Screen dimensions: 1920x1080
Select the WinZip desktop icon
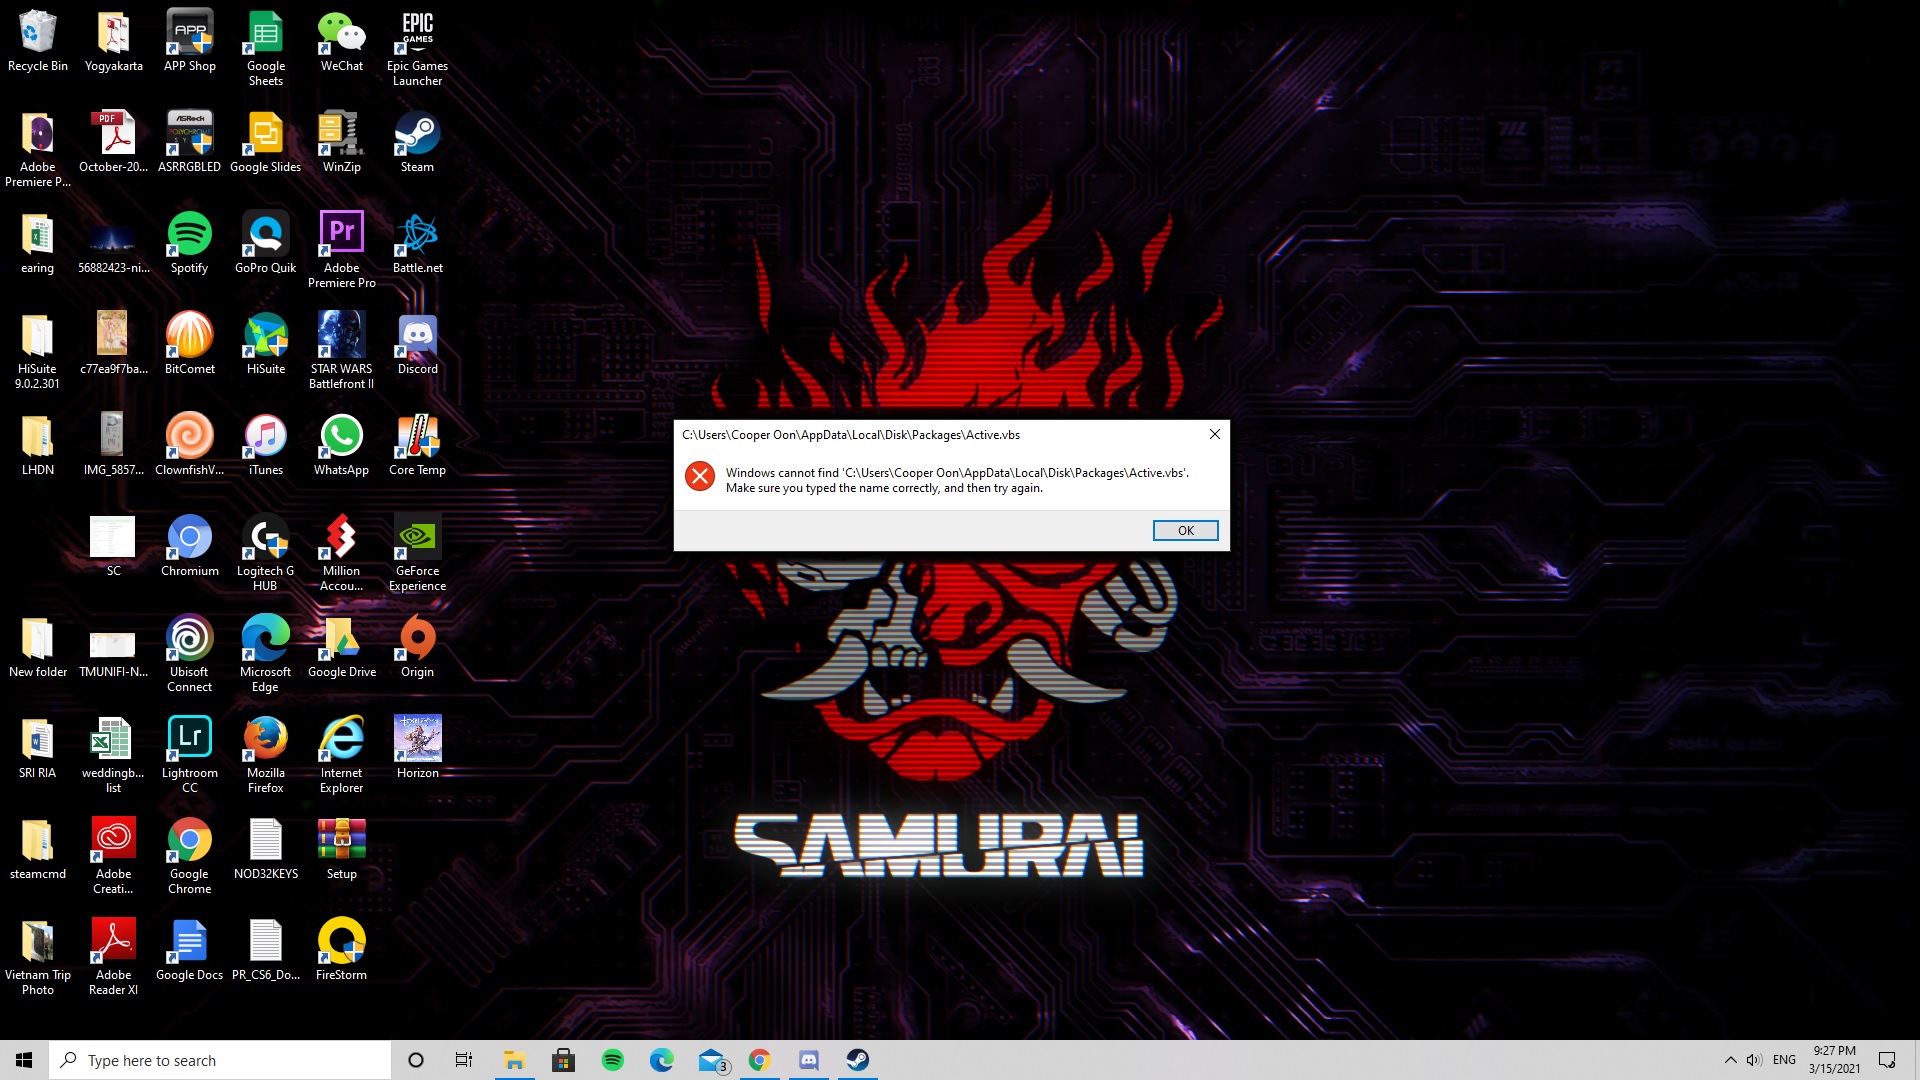click(x=341, y=143)
